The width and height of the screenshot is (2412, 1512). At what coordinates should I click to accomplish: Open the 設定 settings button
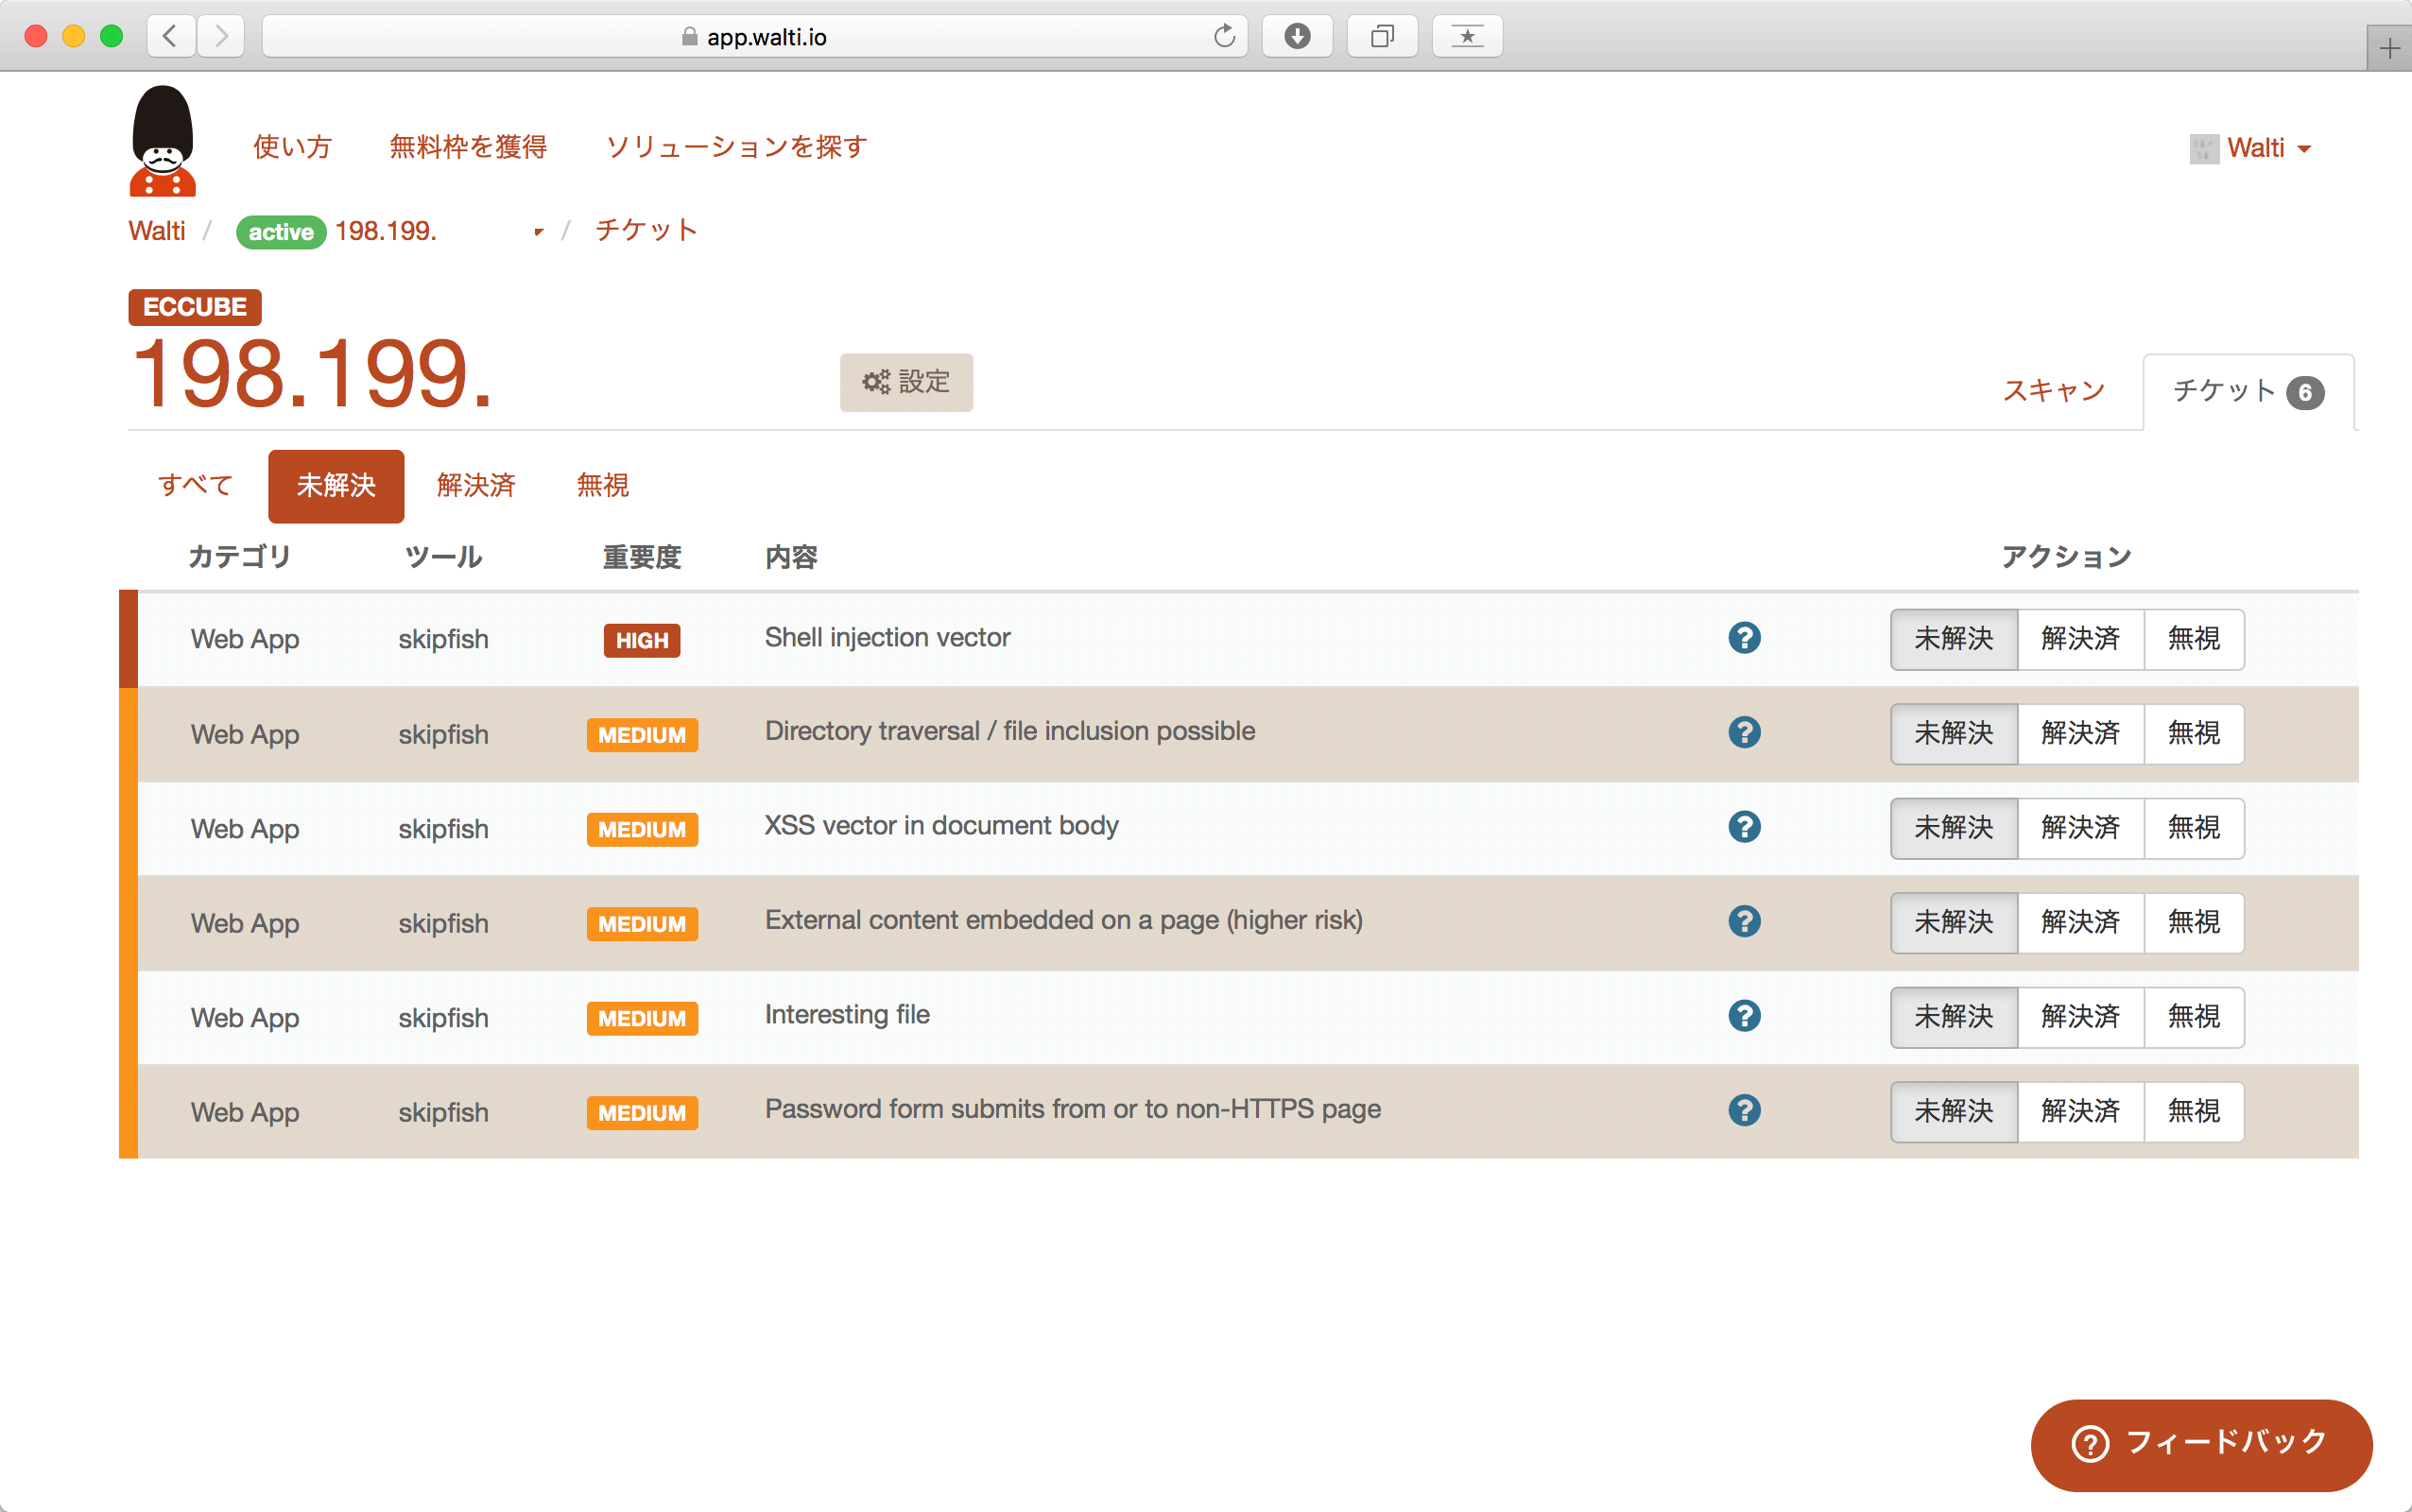(906, 382)
